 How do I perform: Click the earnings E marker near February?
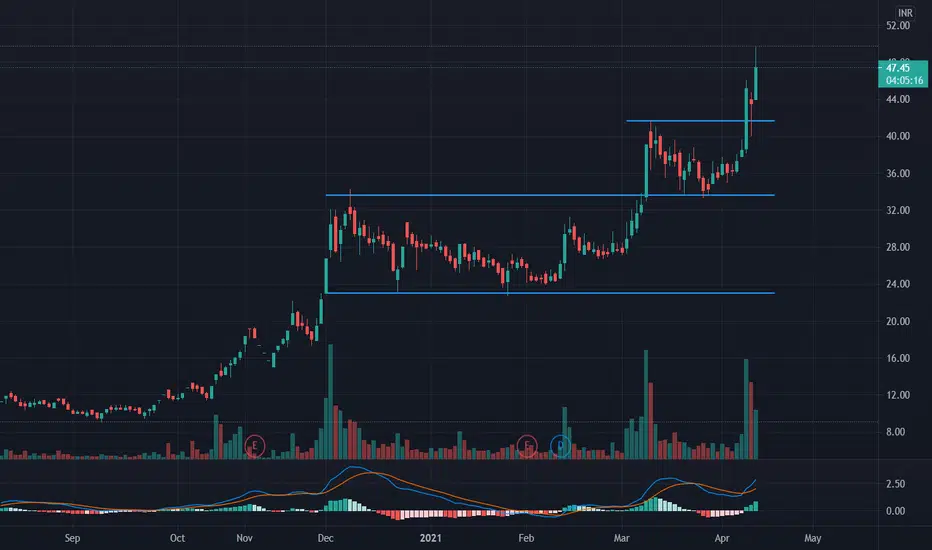527,445
